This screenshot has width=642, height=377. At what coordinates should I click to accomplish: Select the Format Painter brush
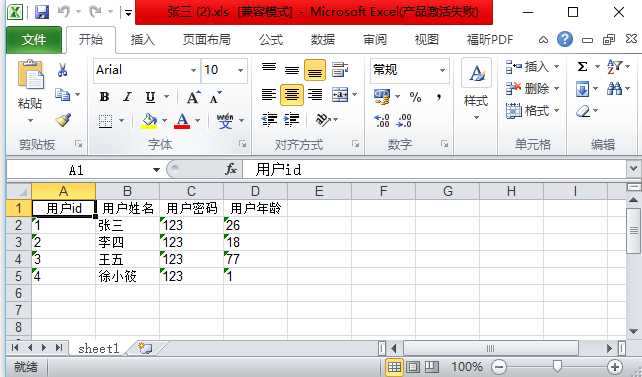(63, 120)
